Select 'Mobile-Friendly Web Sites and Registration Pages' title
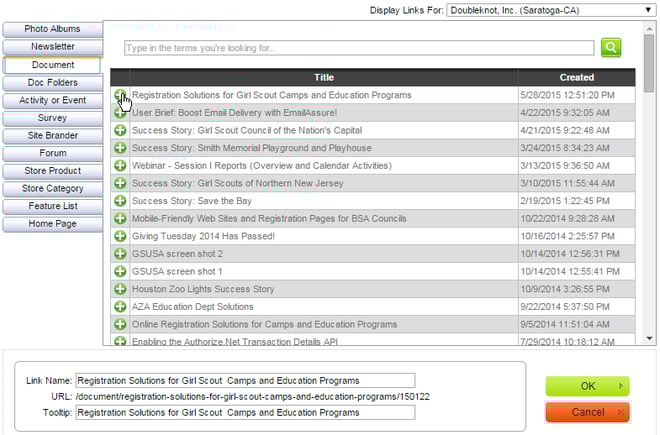This screenshot has height=435, width=660. click(x=269, y=219)
